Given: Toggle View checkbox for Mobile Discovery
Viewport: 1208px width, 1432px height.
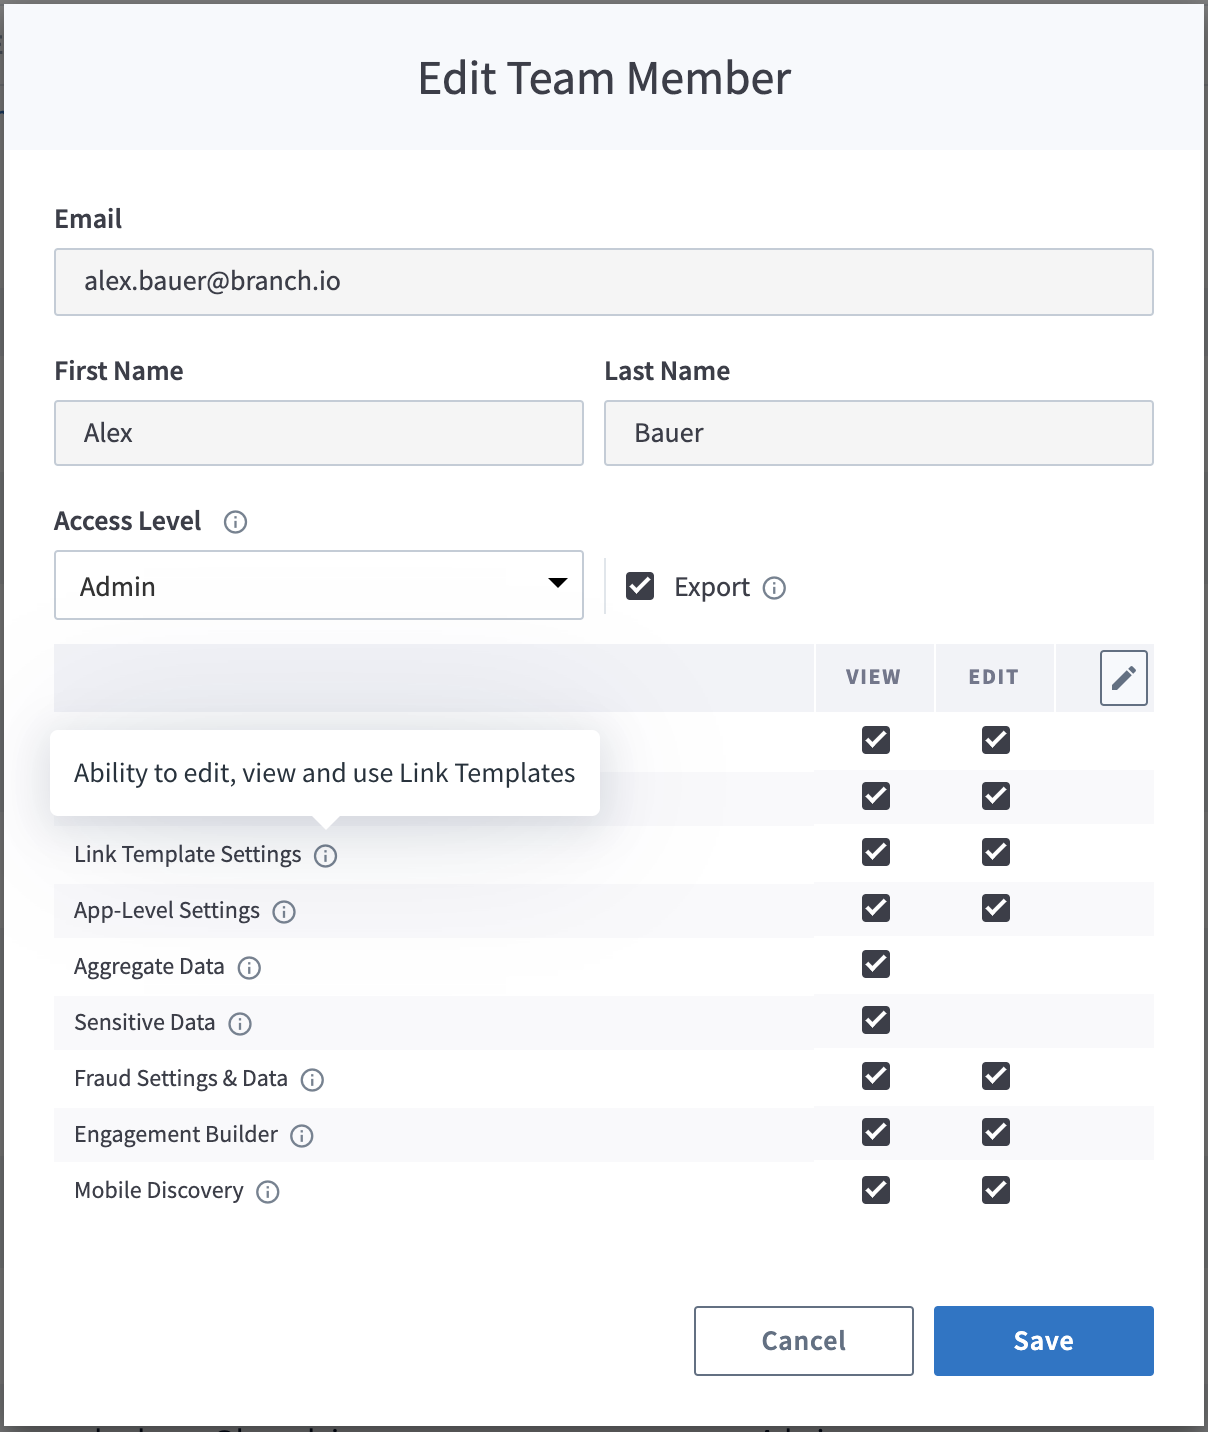Looking at the screenshot, I should click(x=876, y=1190).
